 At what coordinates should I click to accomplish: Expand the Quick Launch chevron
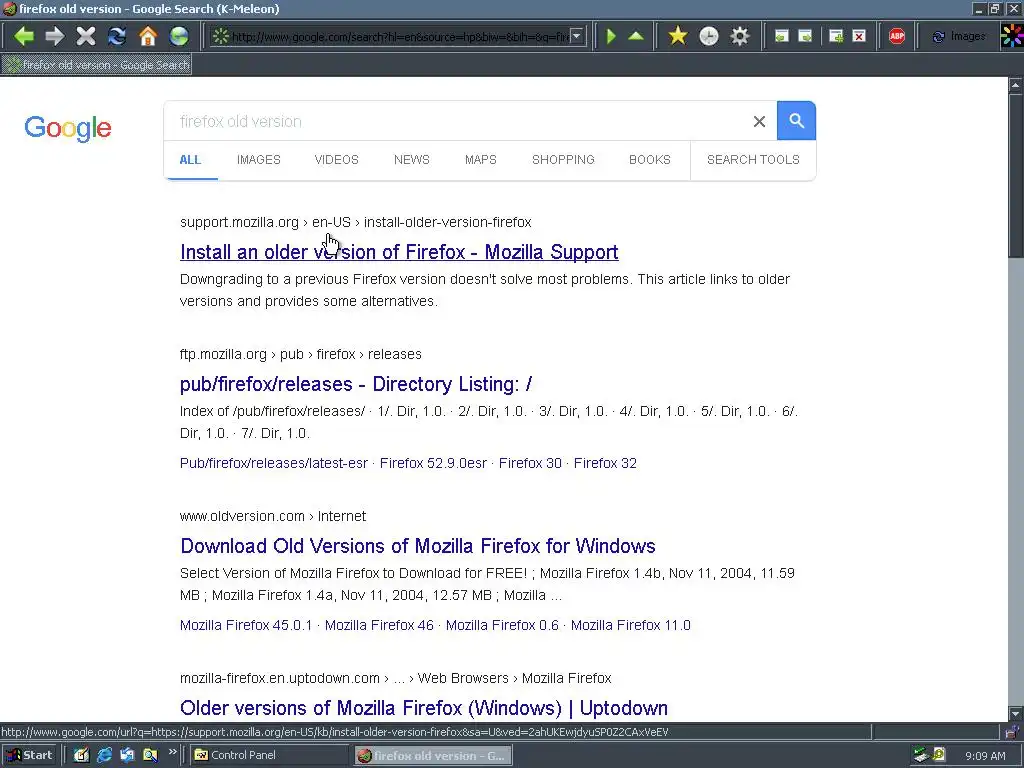tap(172, 752)
